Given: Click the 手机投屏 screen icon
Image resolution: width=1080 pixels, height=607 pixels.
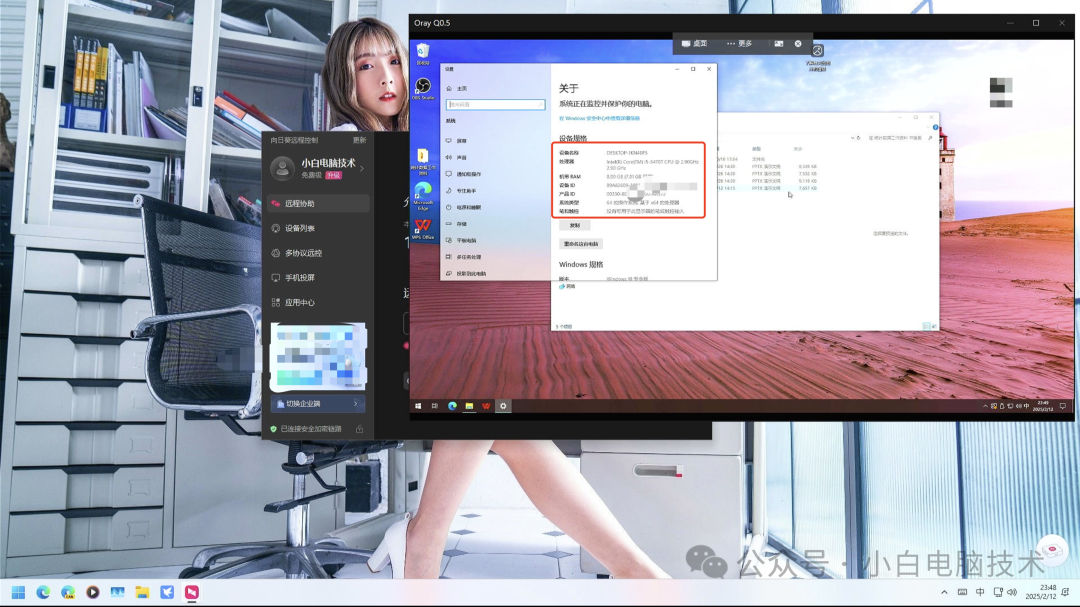Looking at the screenshot, I should pos(276,278).
